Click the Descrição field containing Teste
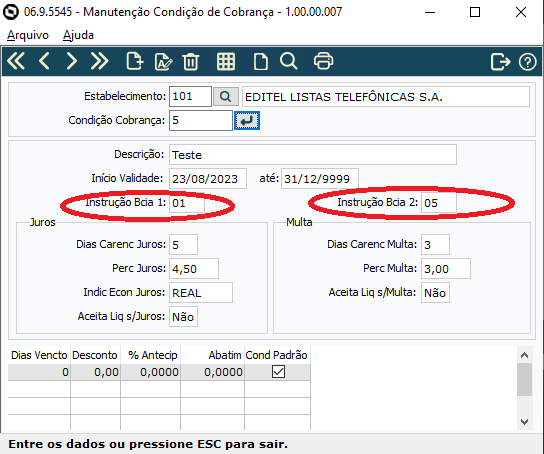Viewport: 544px width, 454px height. [x=313, y=155]
